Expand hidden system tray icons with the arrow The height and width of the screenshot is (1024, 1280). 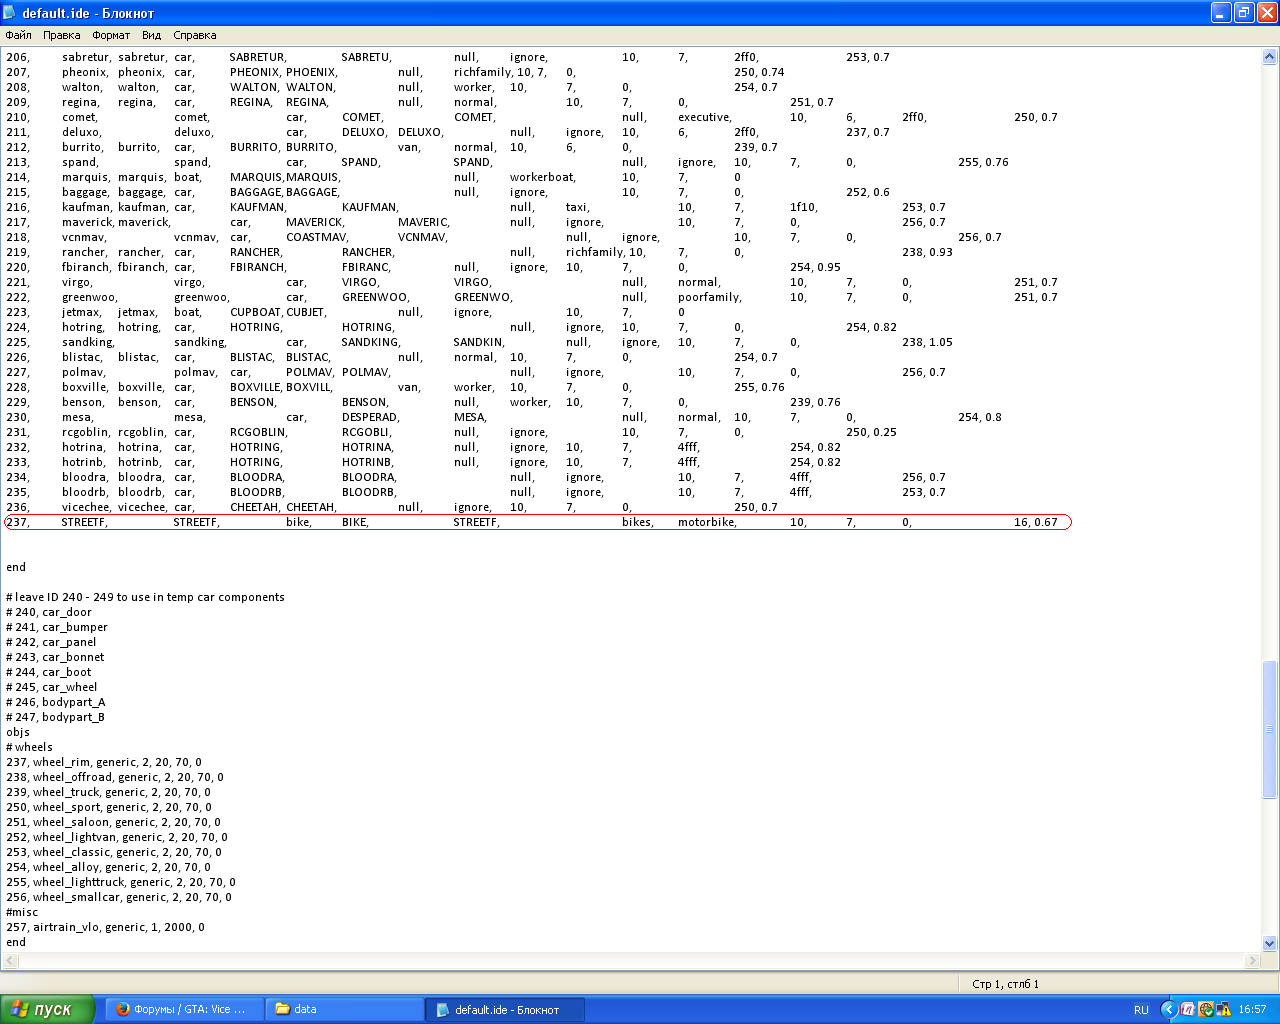click(1168, 1010)
